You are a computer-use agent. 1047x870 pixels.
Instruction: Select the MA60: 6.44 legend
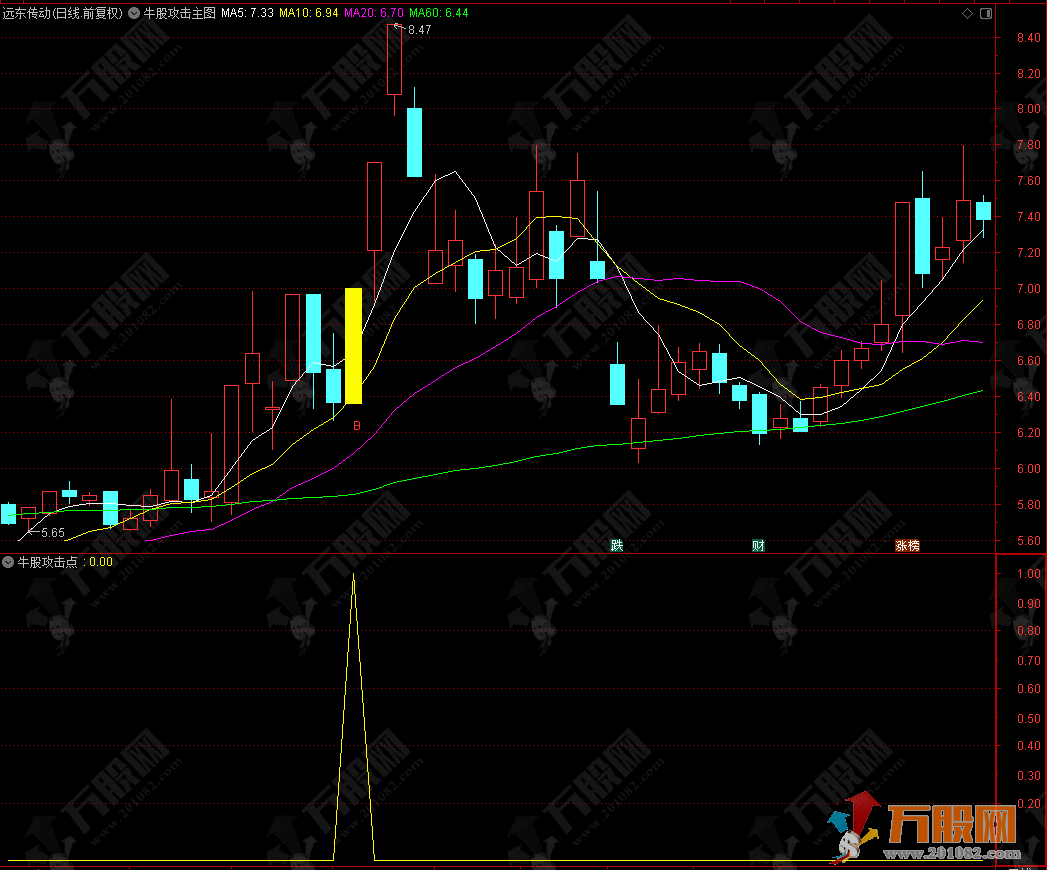tap(438, 13)
